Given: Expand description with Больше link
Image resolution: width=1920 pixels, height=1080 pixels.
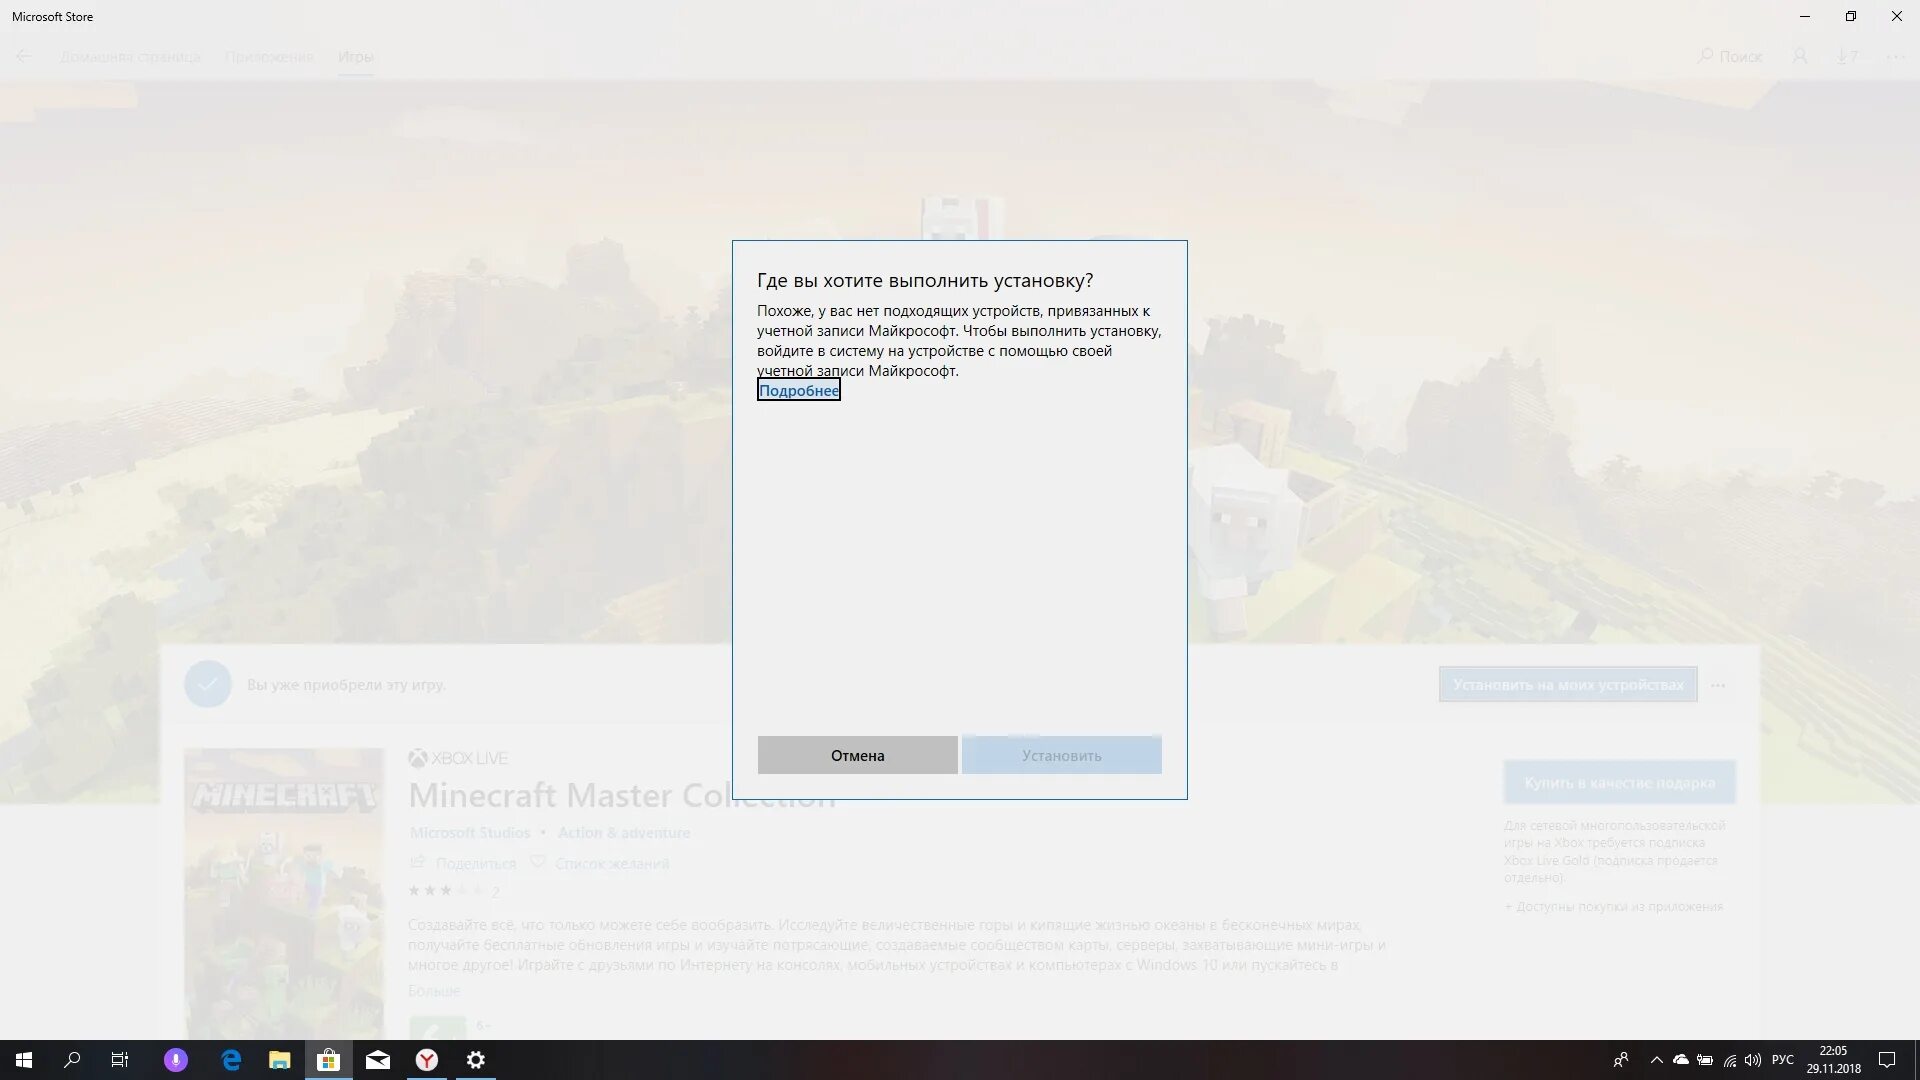Looking at the screenshot, I should (434, 990).
